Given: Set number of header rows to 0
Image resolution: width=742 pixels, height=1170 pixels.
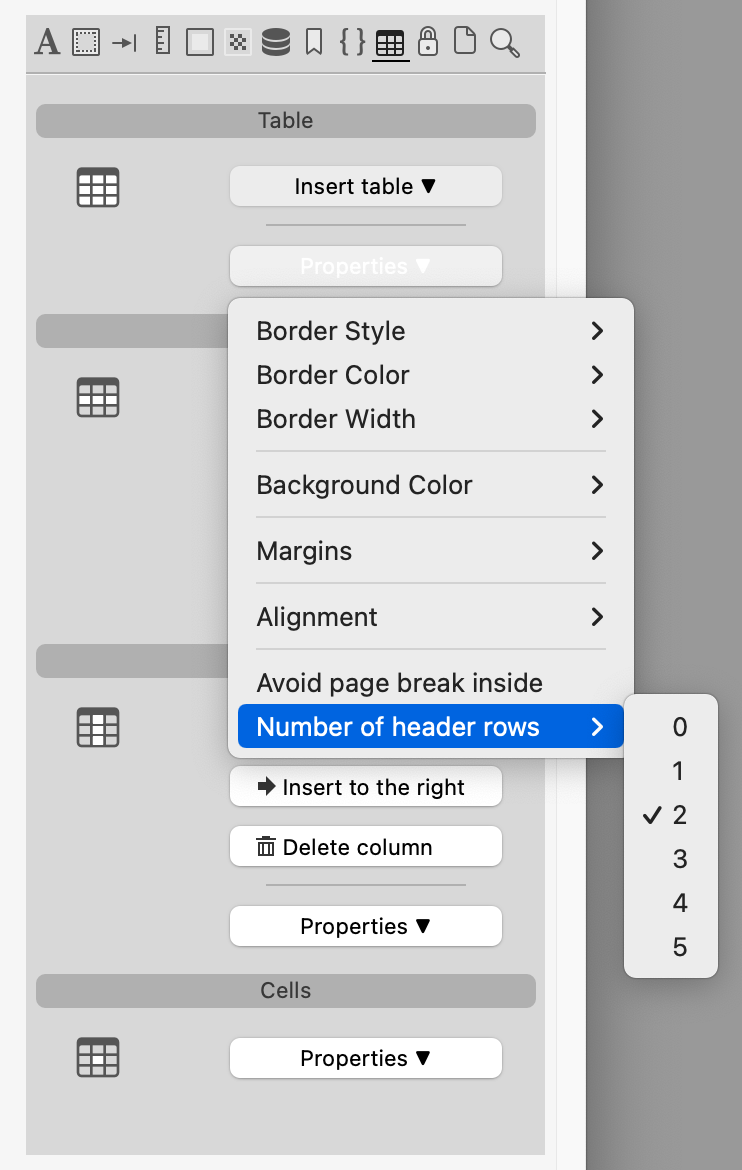Looking at the screenshot, I should tap(680, 727).
